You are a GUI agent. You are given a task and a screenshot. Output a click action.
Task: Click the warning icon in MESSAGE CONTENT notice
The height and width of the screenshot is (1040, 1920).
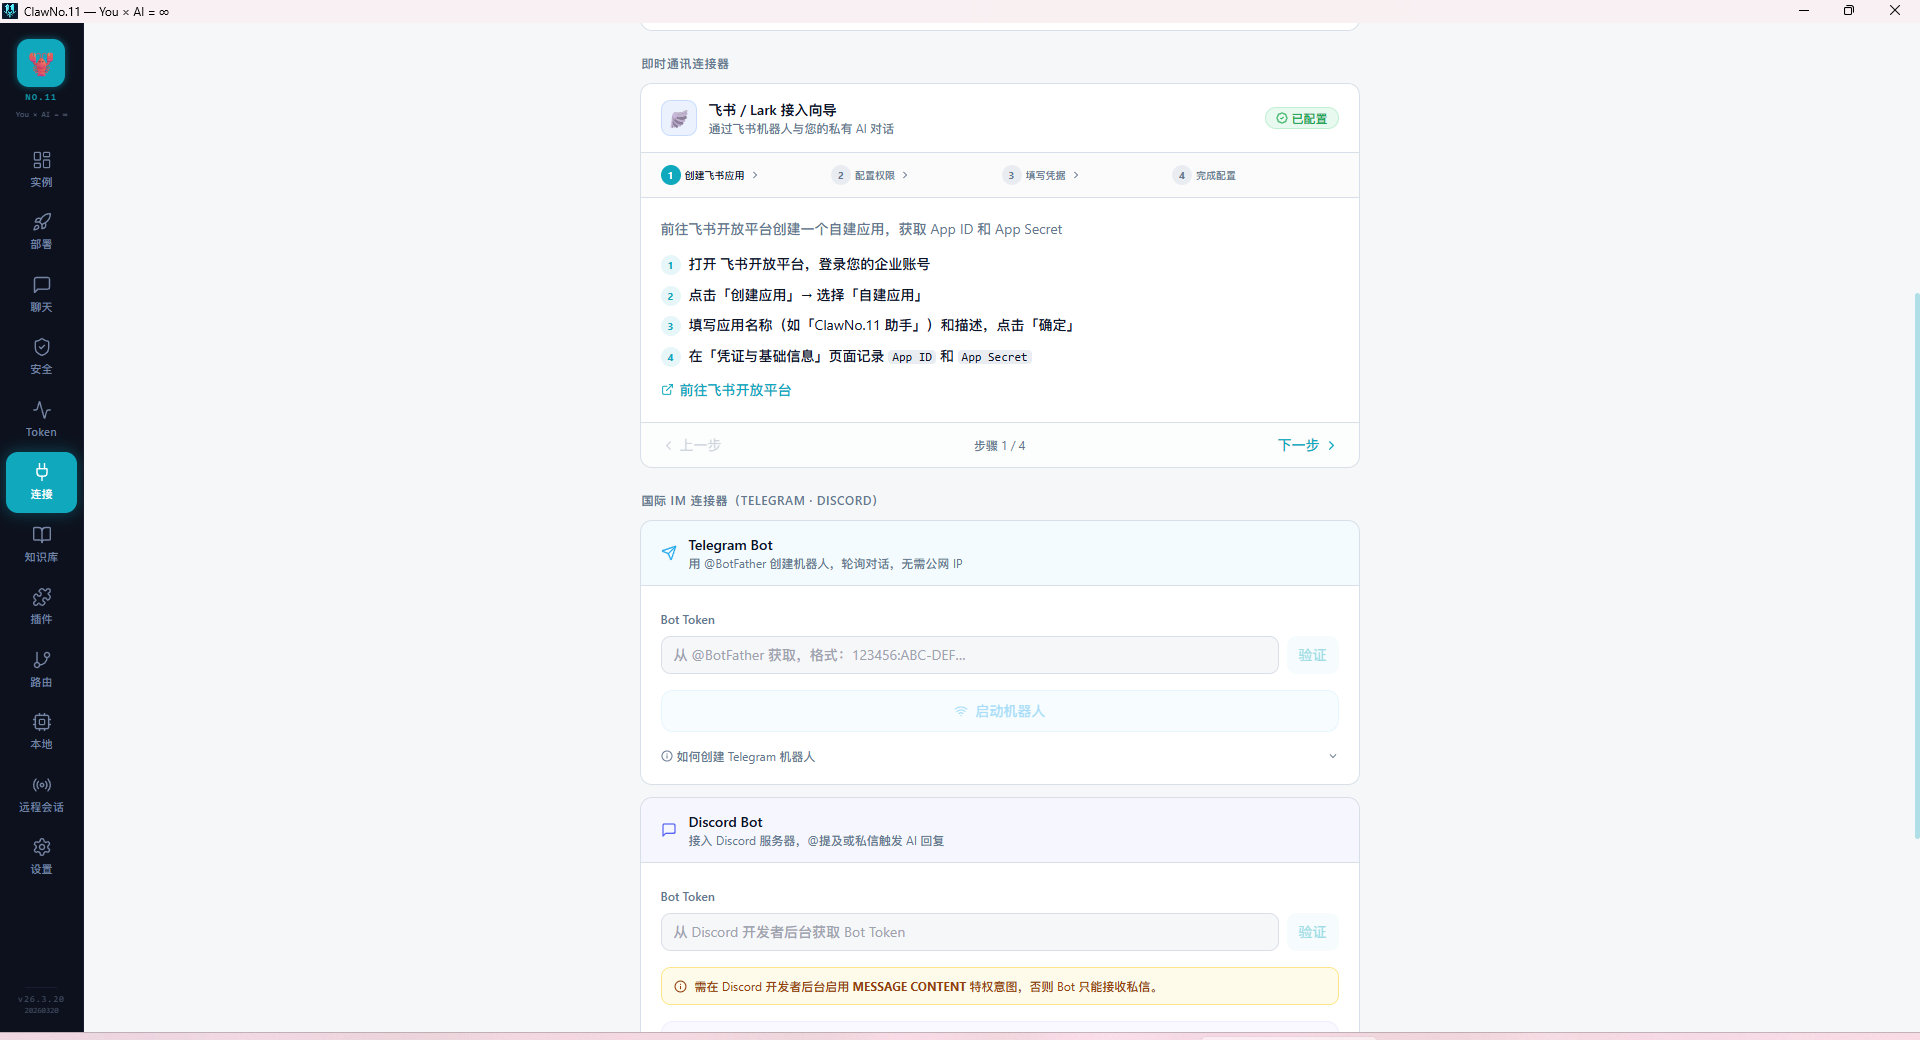tap(681, 987)
